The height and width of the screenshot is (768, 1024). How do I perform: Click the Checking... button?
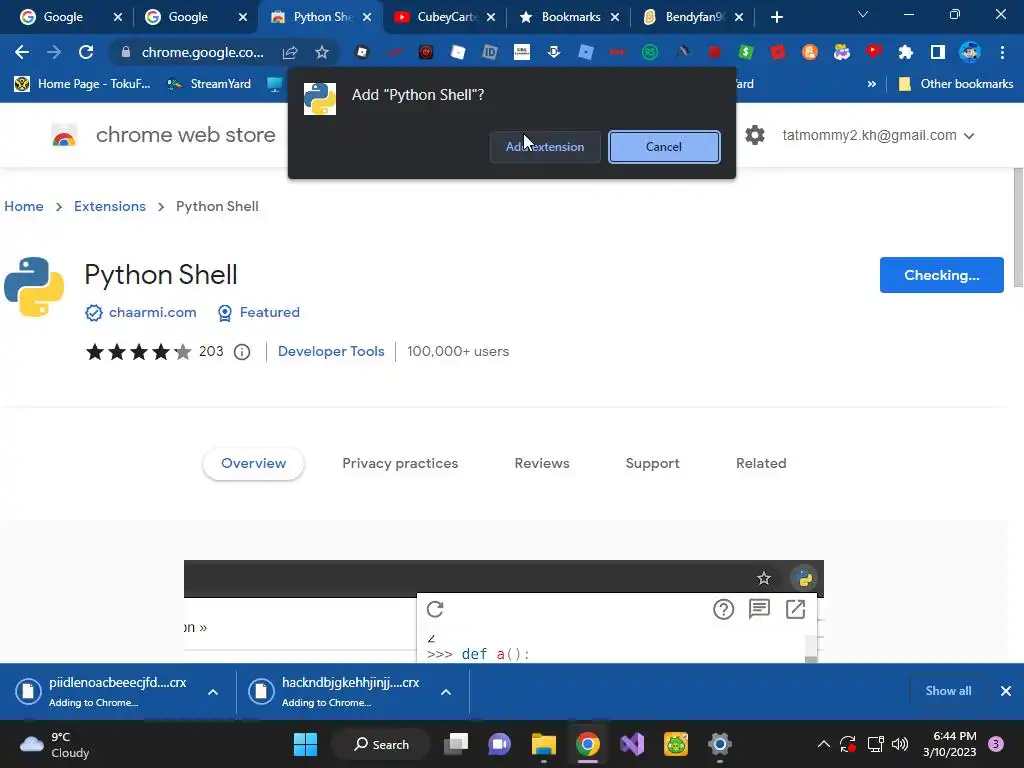coord(941,275)
